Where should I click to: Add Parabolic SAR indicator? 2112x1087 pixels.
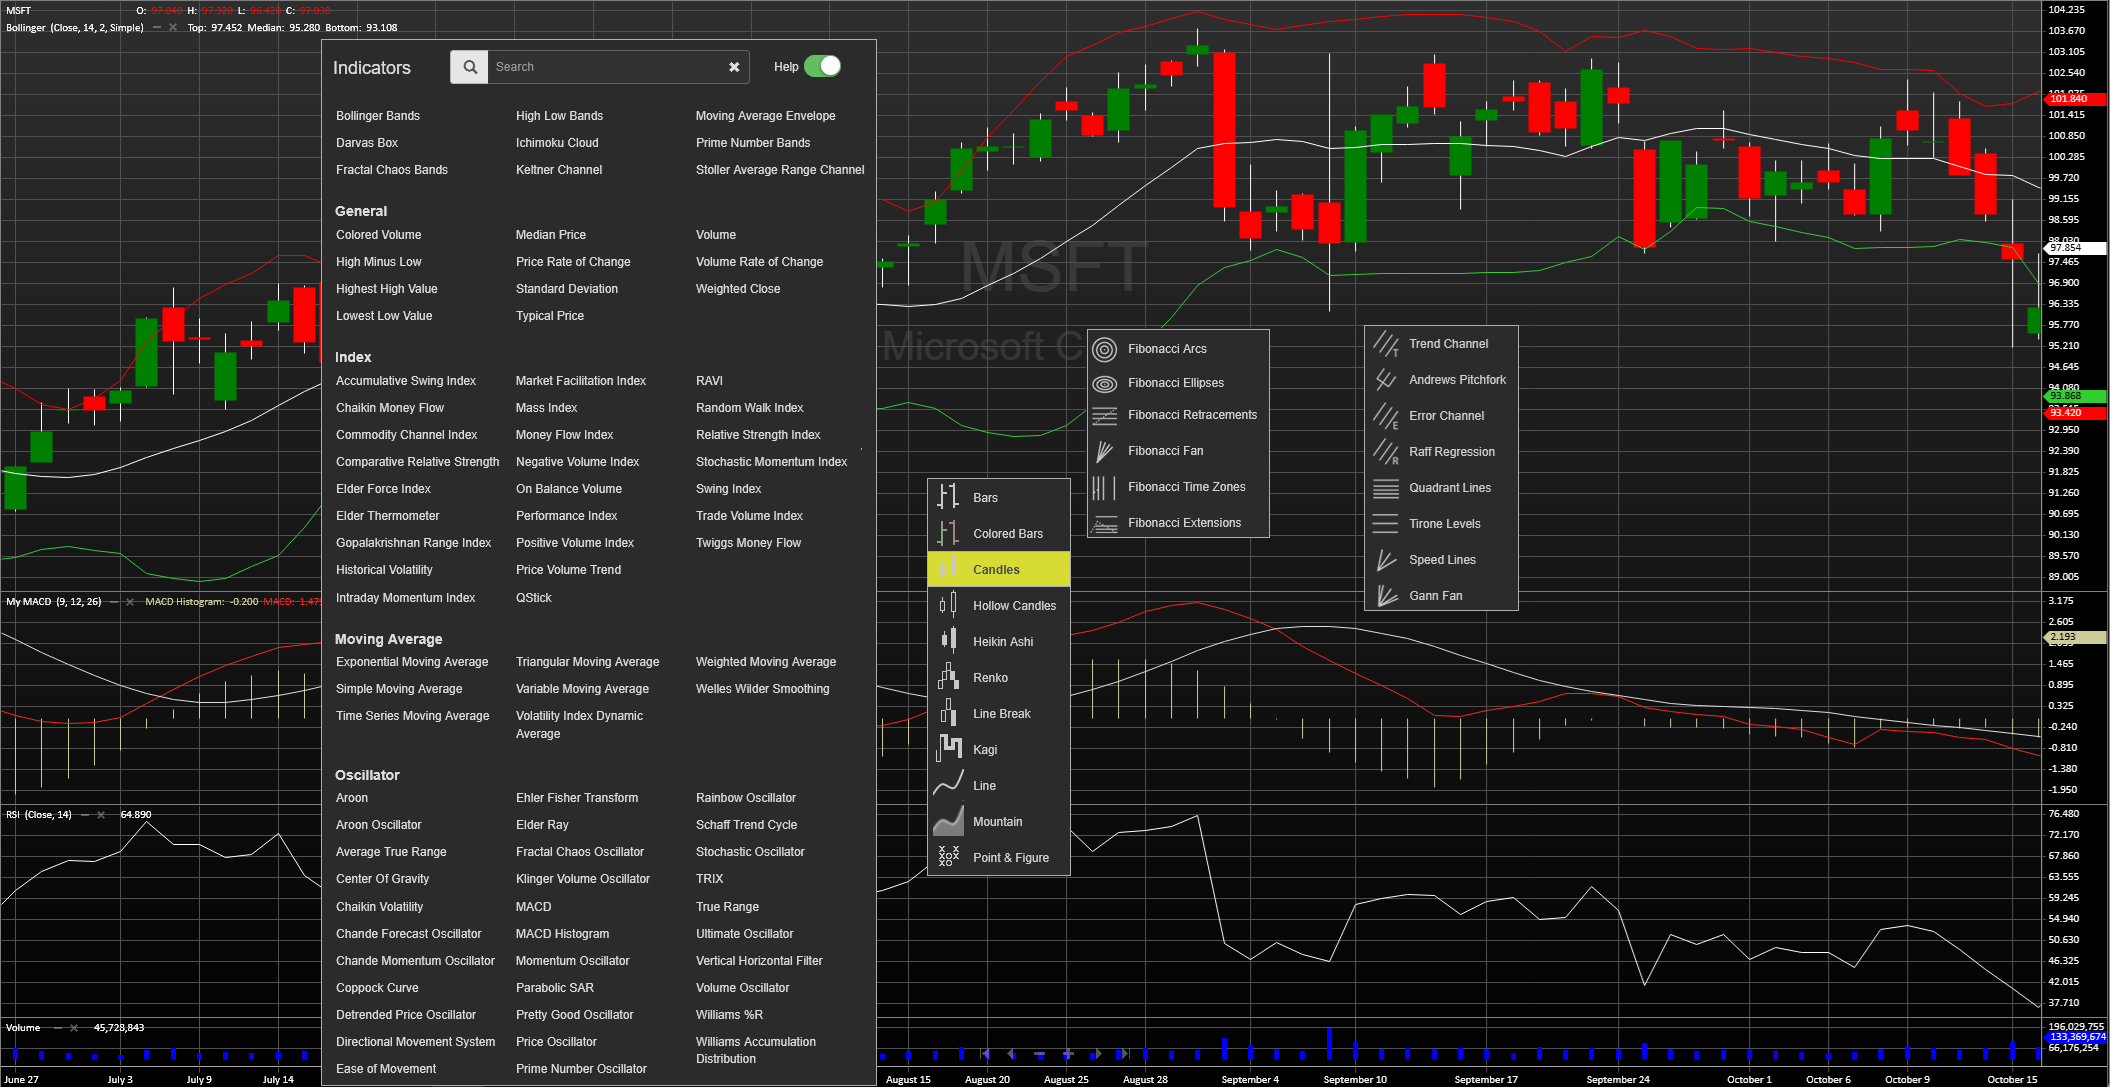tap(555, 988)
